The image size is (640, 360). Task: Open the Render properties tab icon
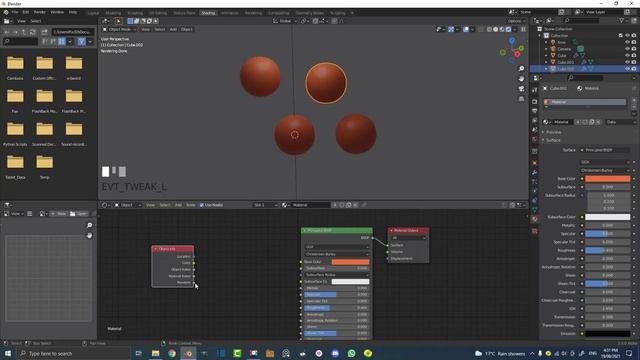click(x=535, y=101)
